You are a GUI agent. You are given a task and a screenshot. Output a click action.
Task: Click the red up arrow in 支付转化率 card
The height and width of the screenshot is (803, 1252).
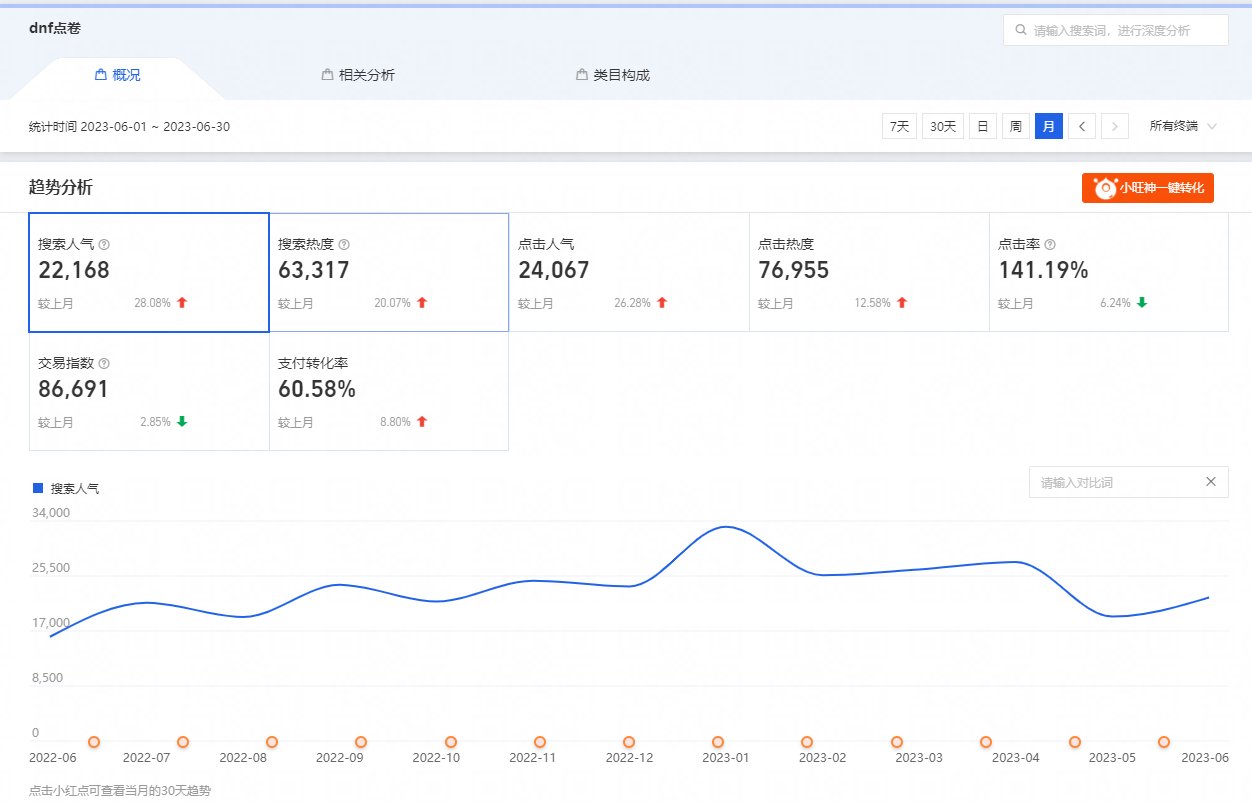pyautogui.click(x=422, y=422)
